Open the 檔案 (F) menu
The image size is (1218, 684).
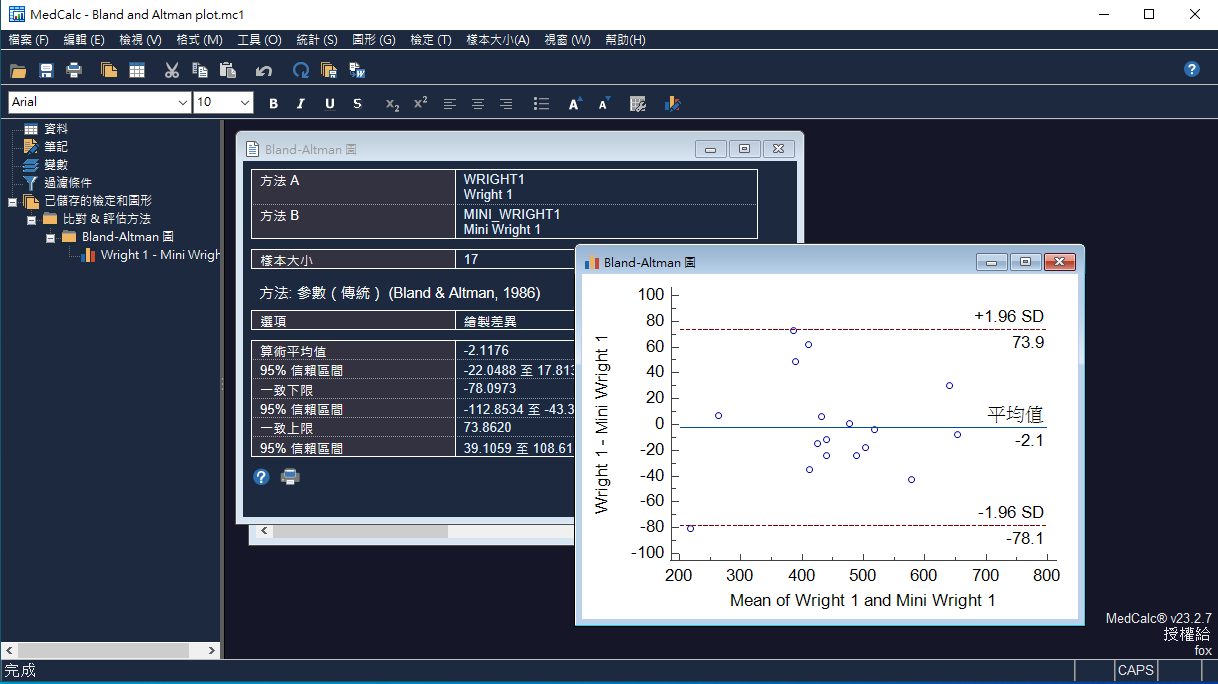point(28,40)
